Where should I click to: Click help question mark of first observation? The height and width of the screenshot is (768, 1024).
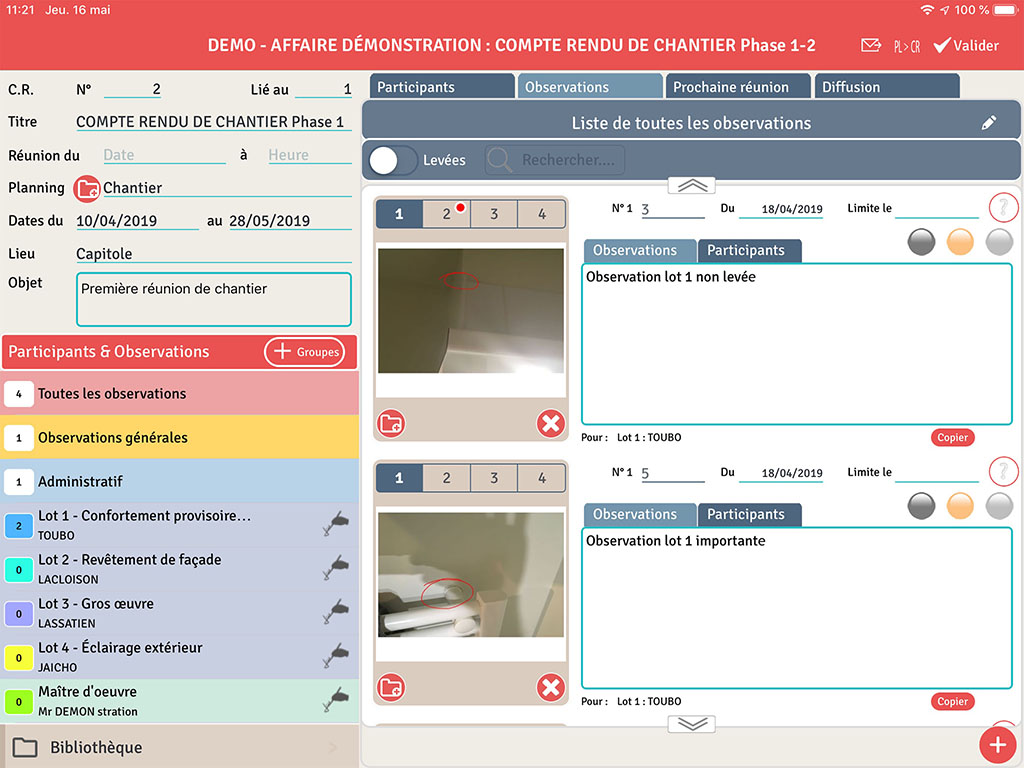[1003, 208]
